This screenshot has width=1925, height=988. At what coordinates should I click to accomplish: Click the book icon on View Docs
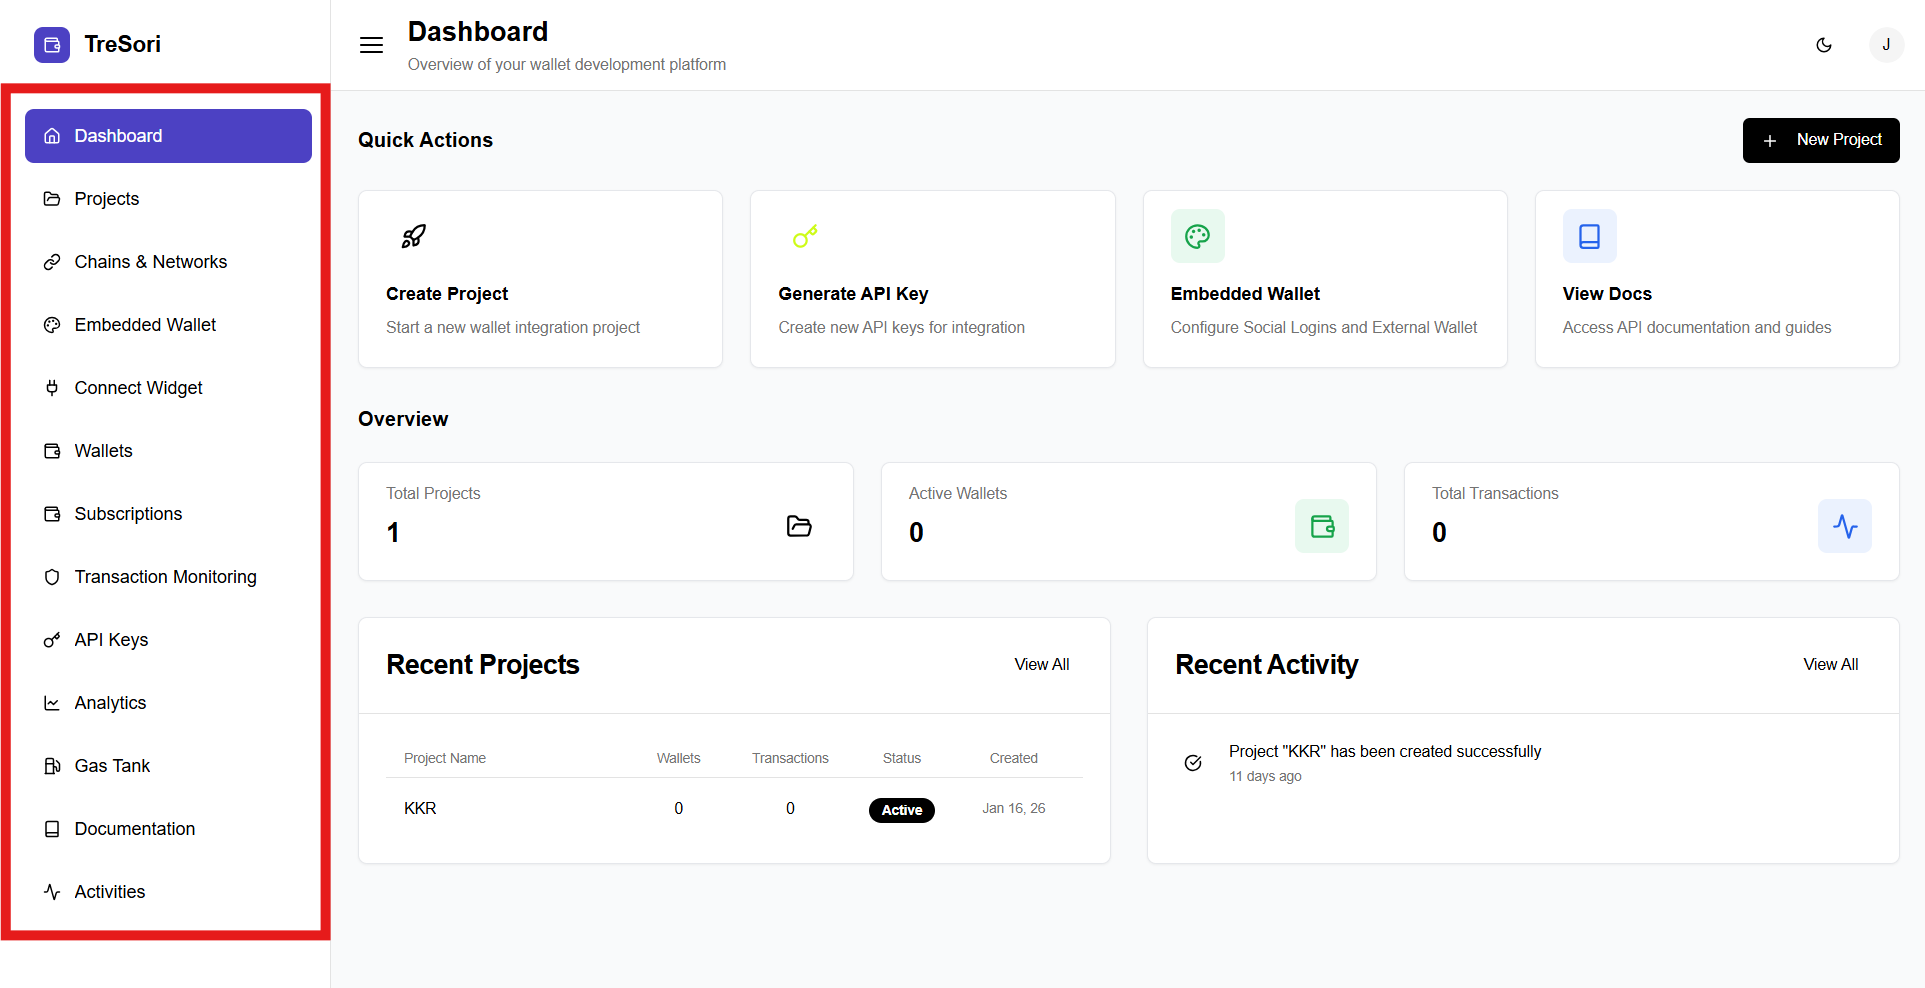coord(1589,236)
